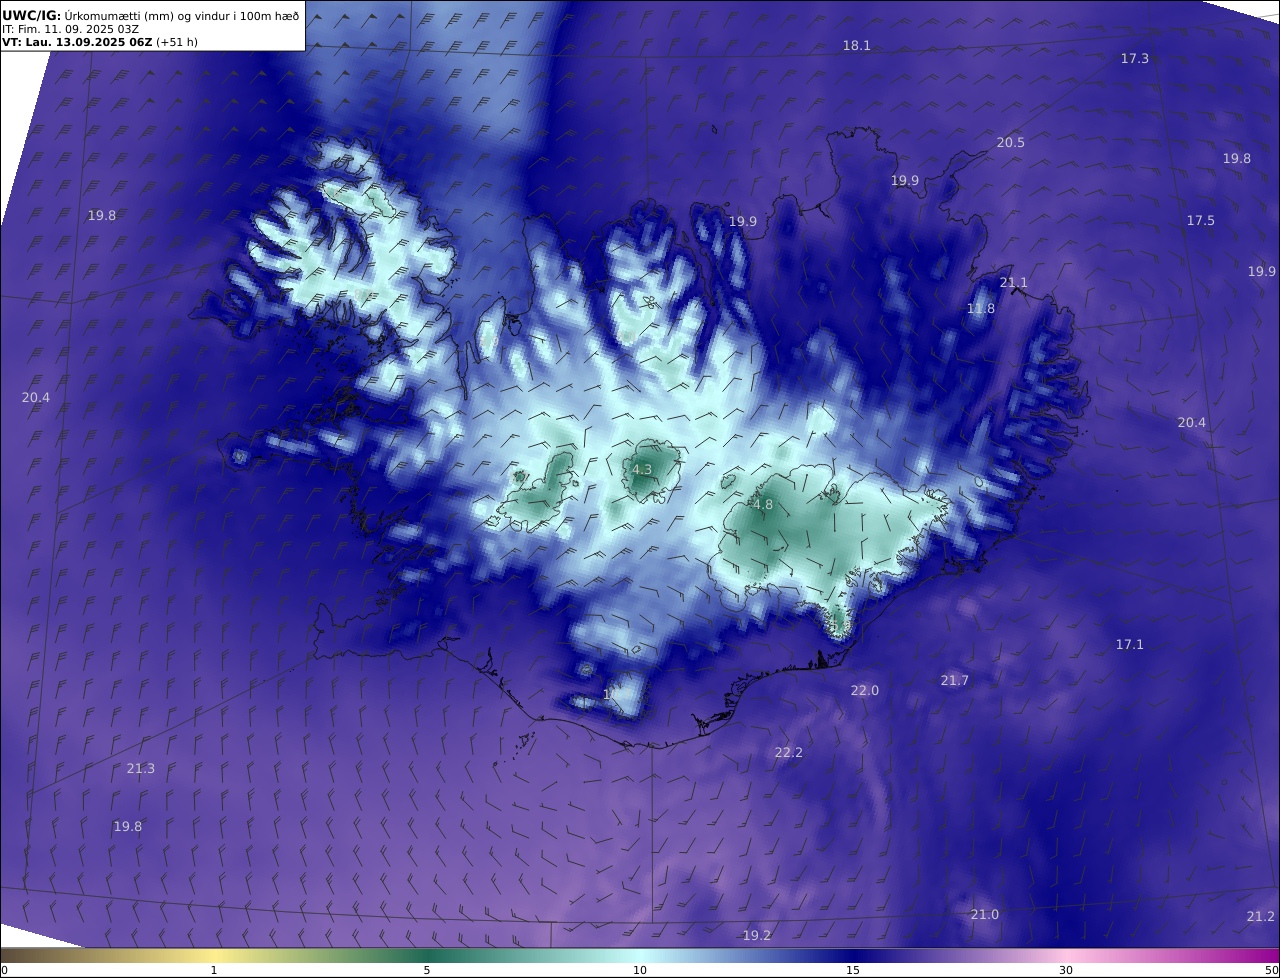Click the 21.3 value label
Screen dimensions: 1280x978
(141, 769)
